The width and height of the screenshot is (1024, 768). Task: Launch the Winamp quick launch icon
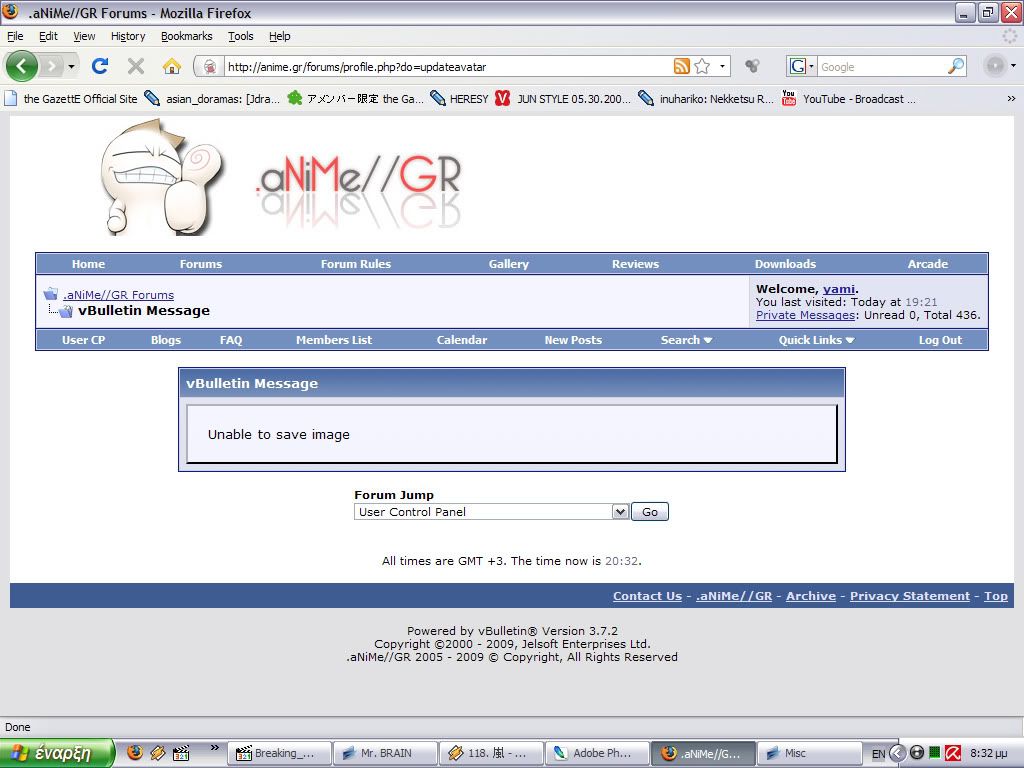157,753
